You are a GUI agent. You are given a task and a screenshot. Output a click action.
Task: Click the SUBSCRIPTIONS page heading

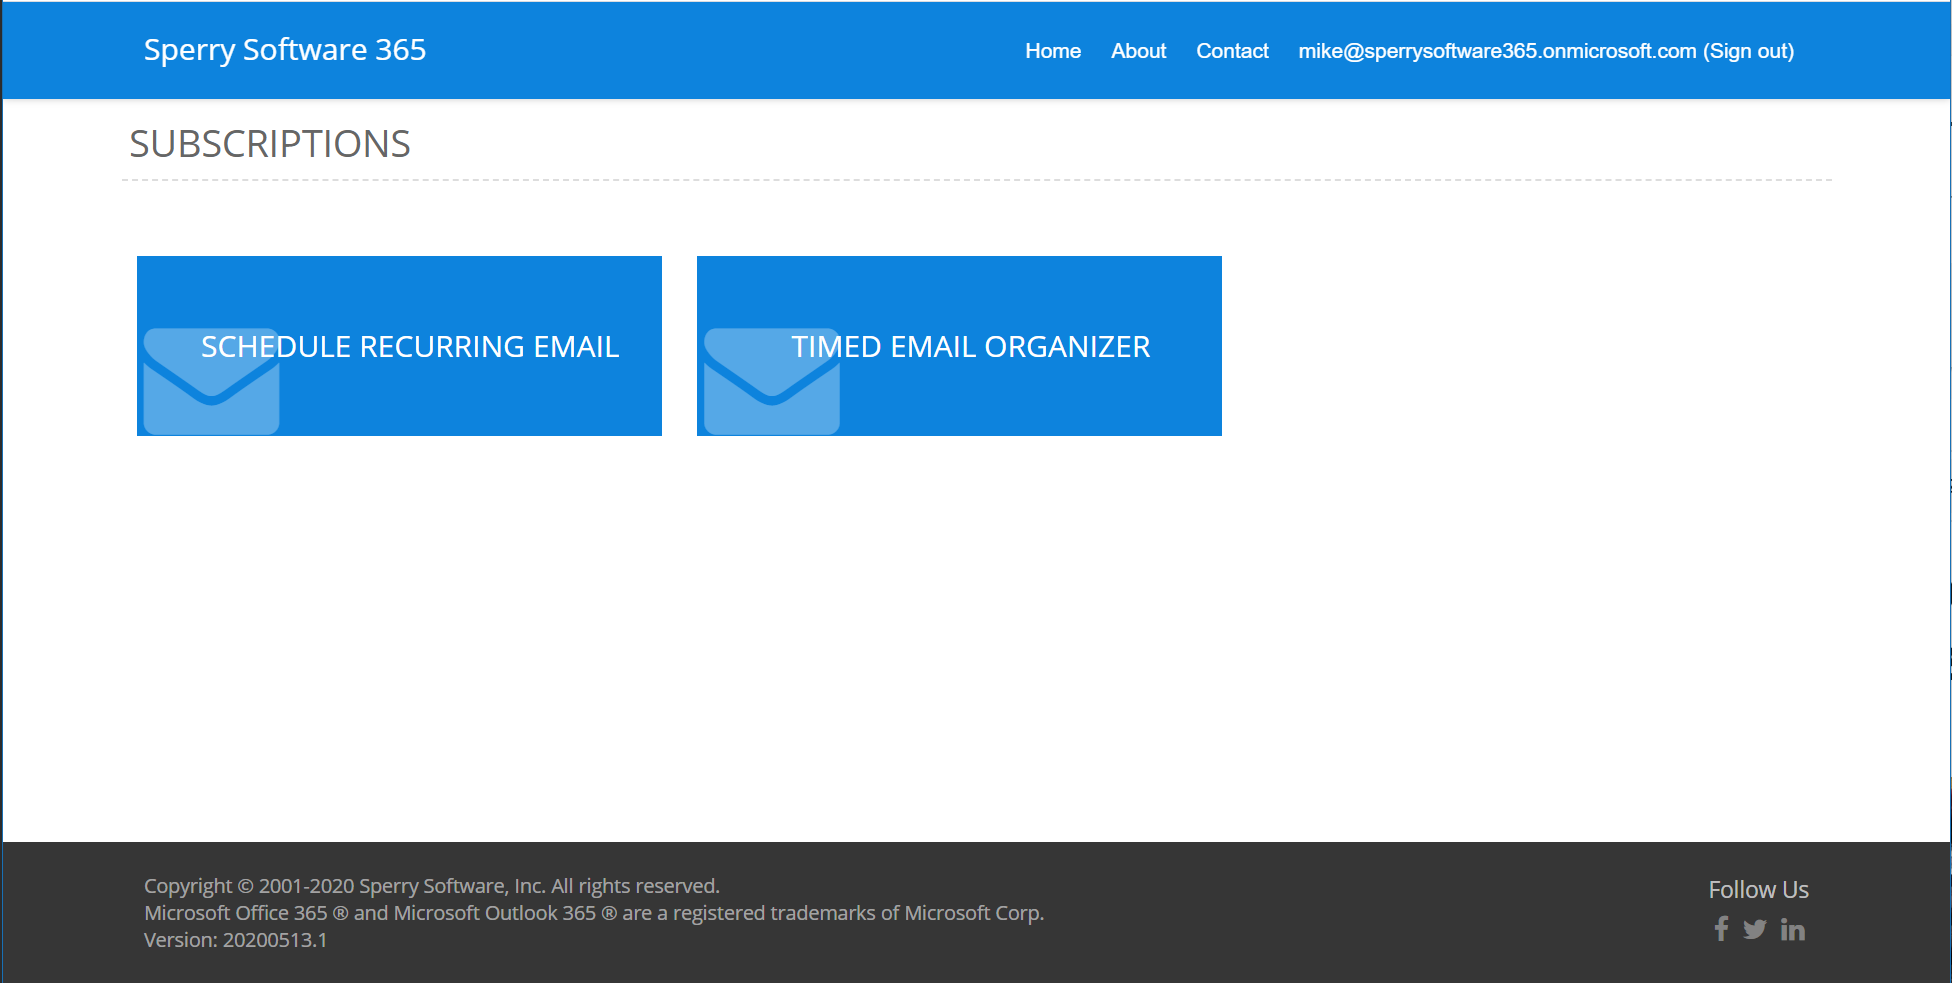pos(270,144)
